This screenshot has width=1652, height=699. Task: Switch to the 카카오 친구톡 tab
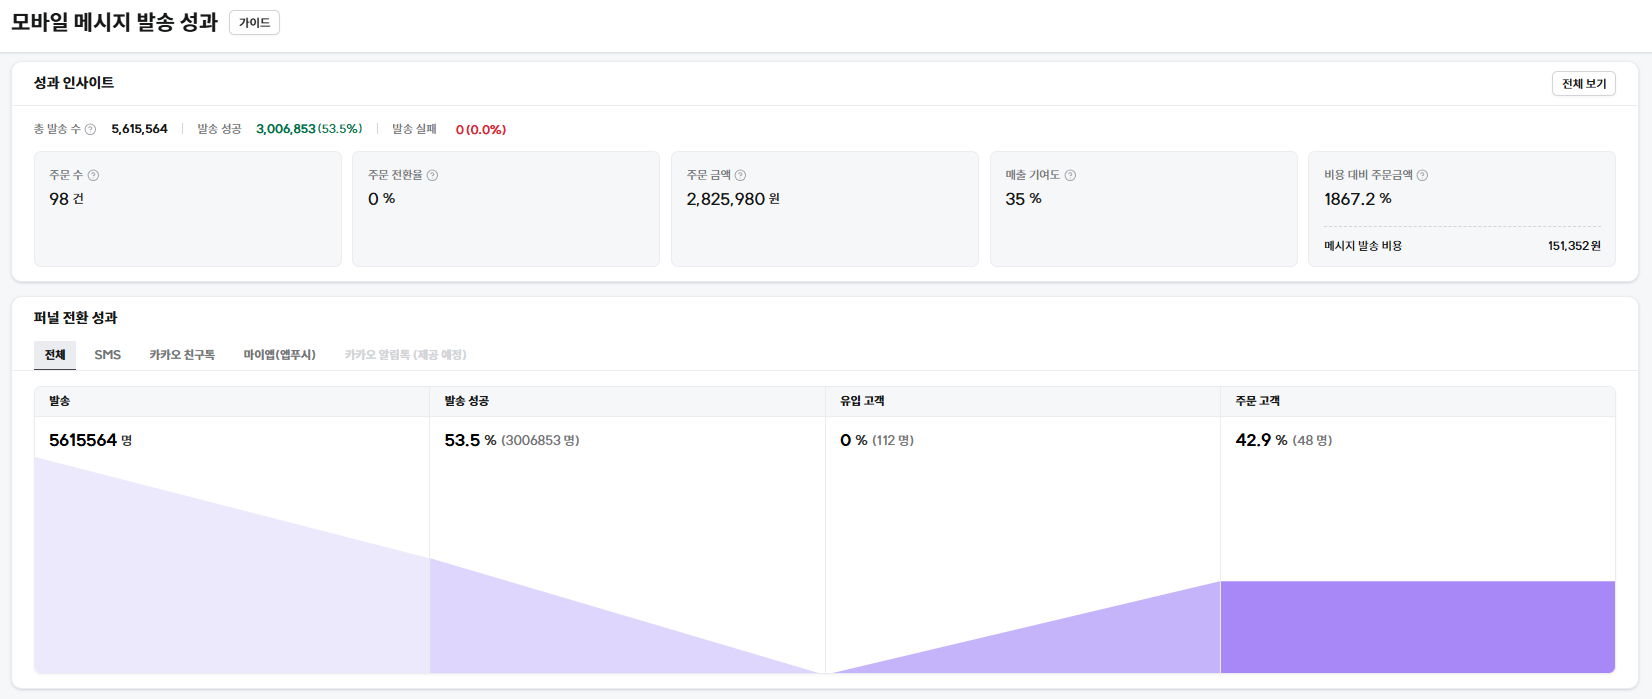[182, 355]
